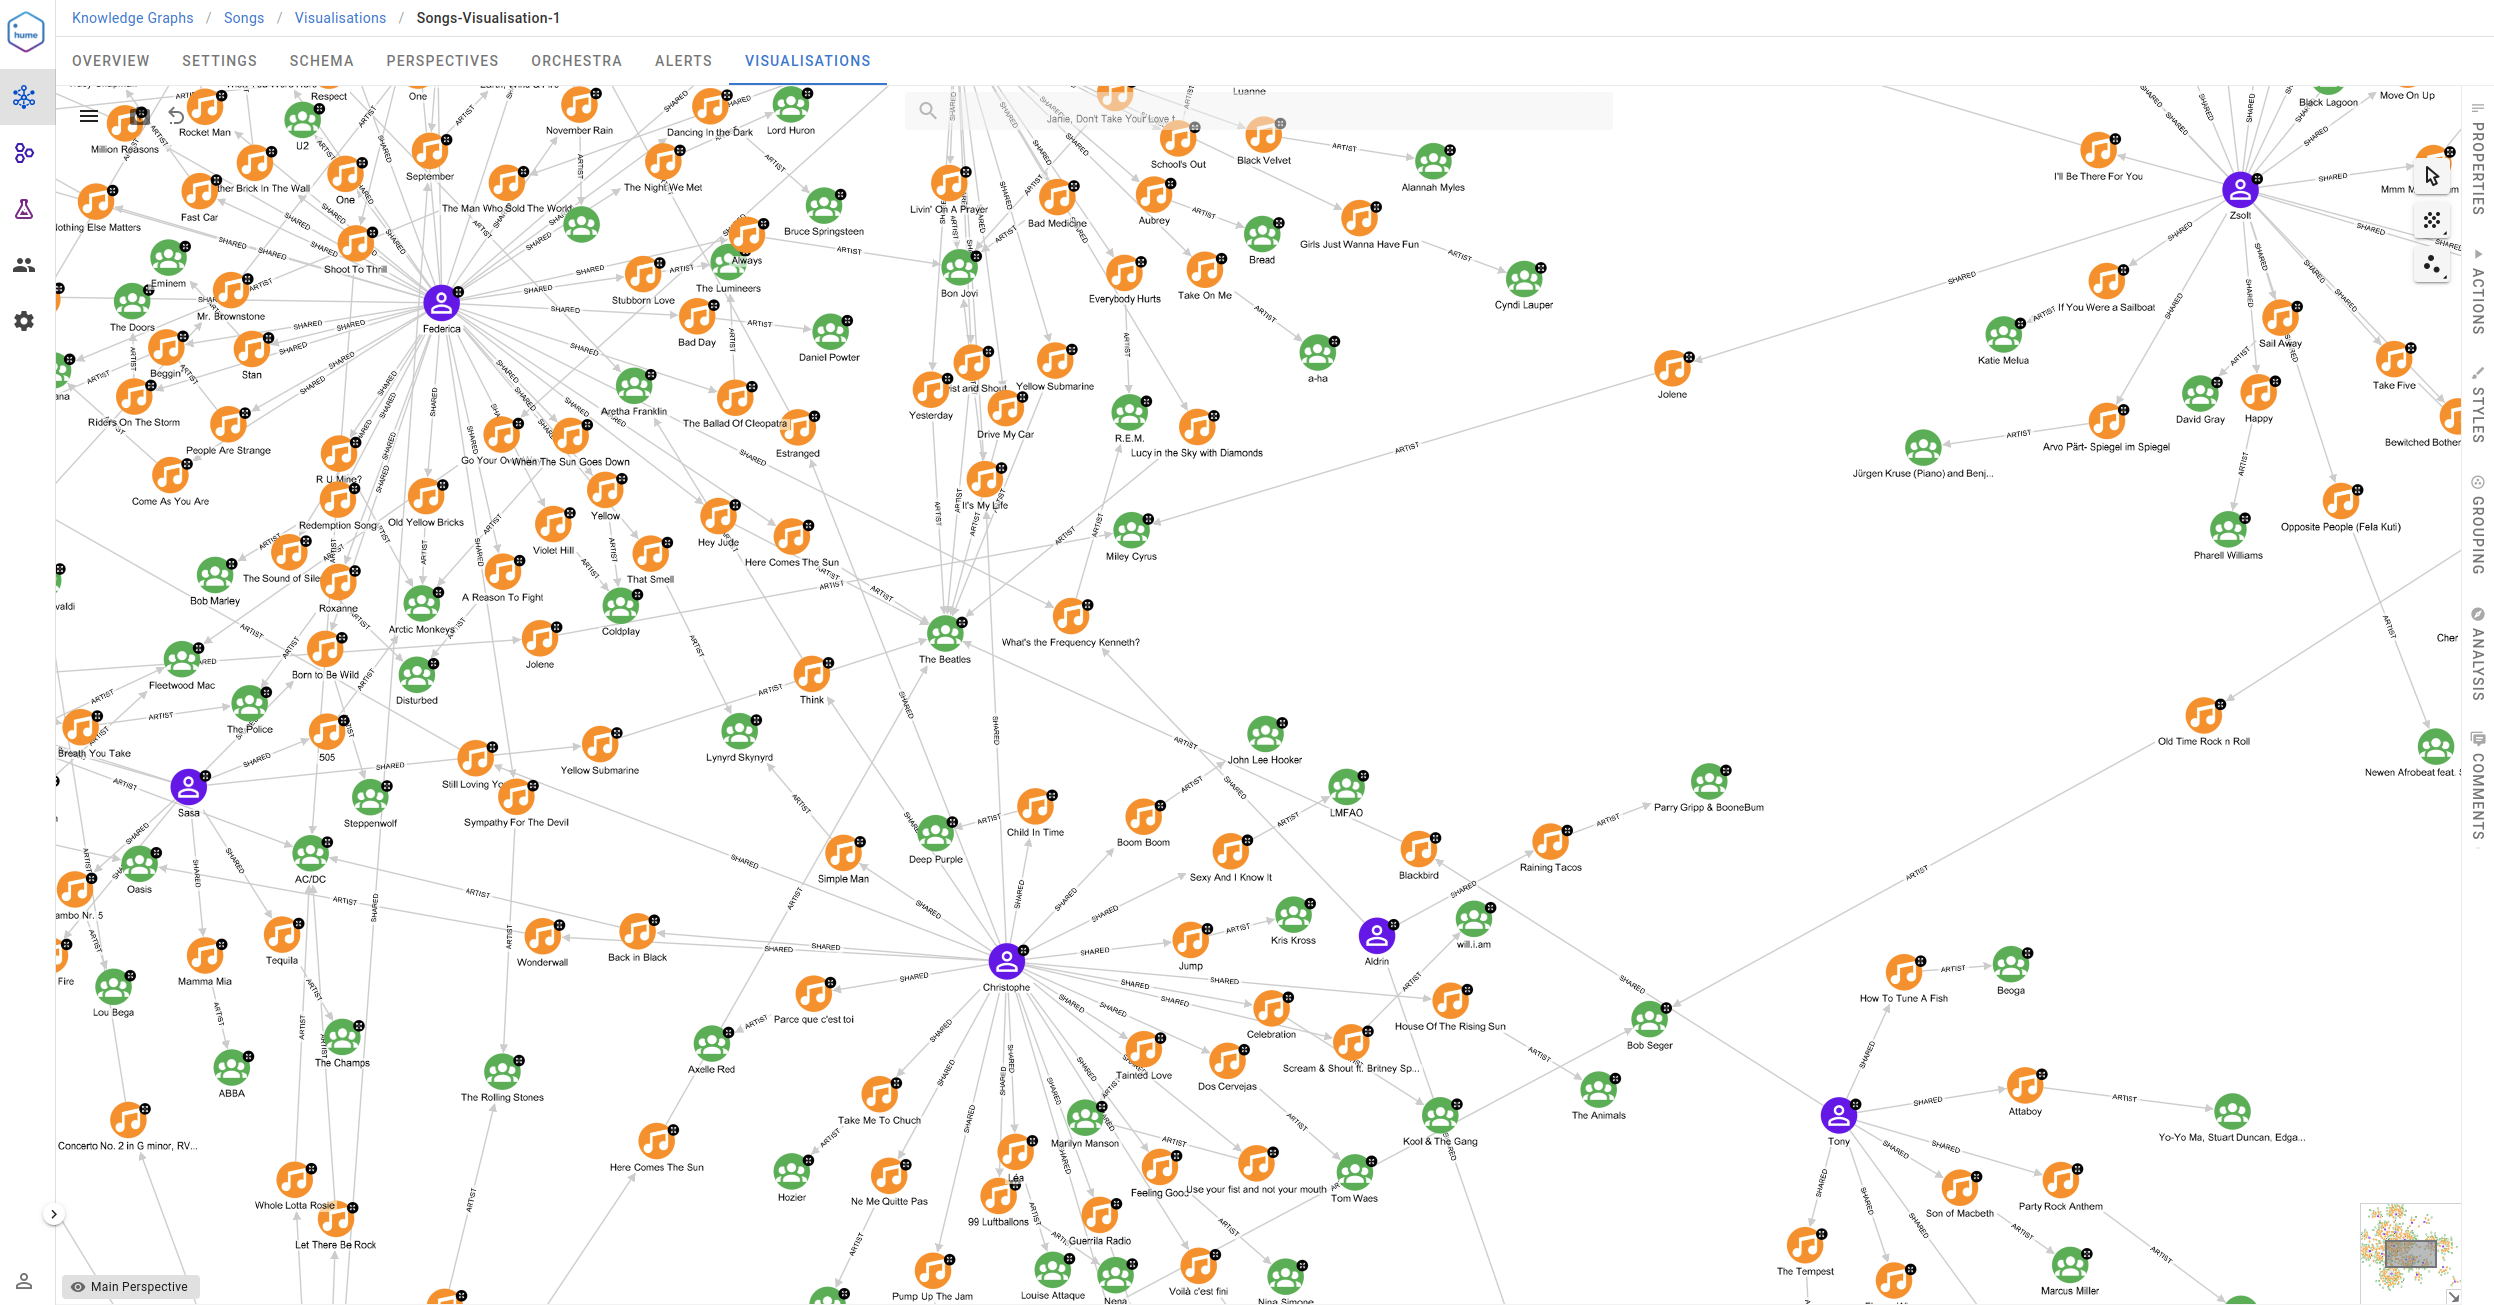Click the Zsolt person node
The width and height of the screenshot is (2494, 1305).
2240,189
